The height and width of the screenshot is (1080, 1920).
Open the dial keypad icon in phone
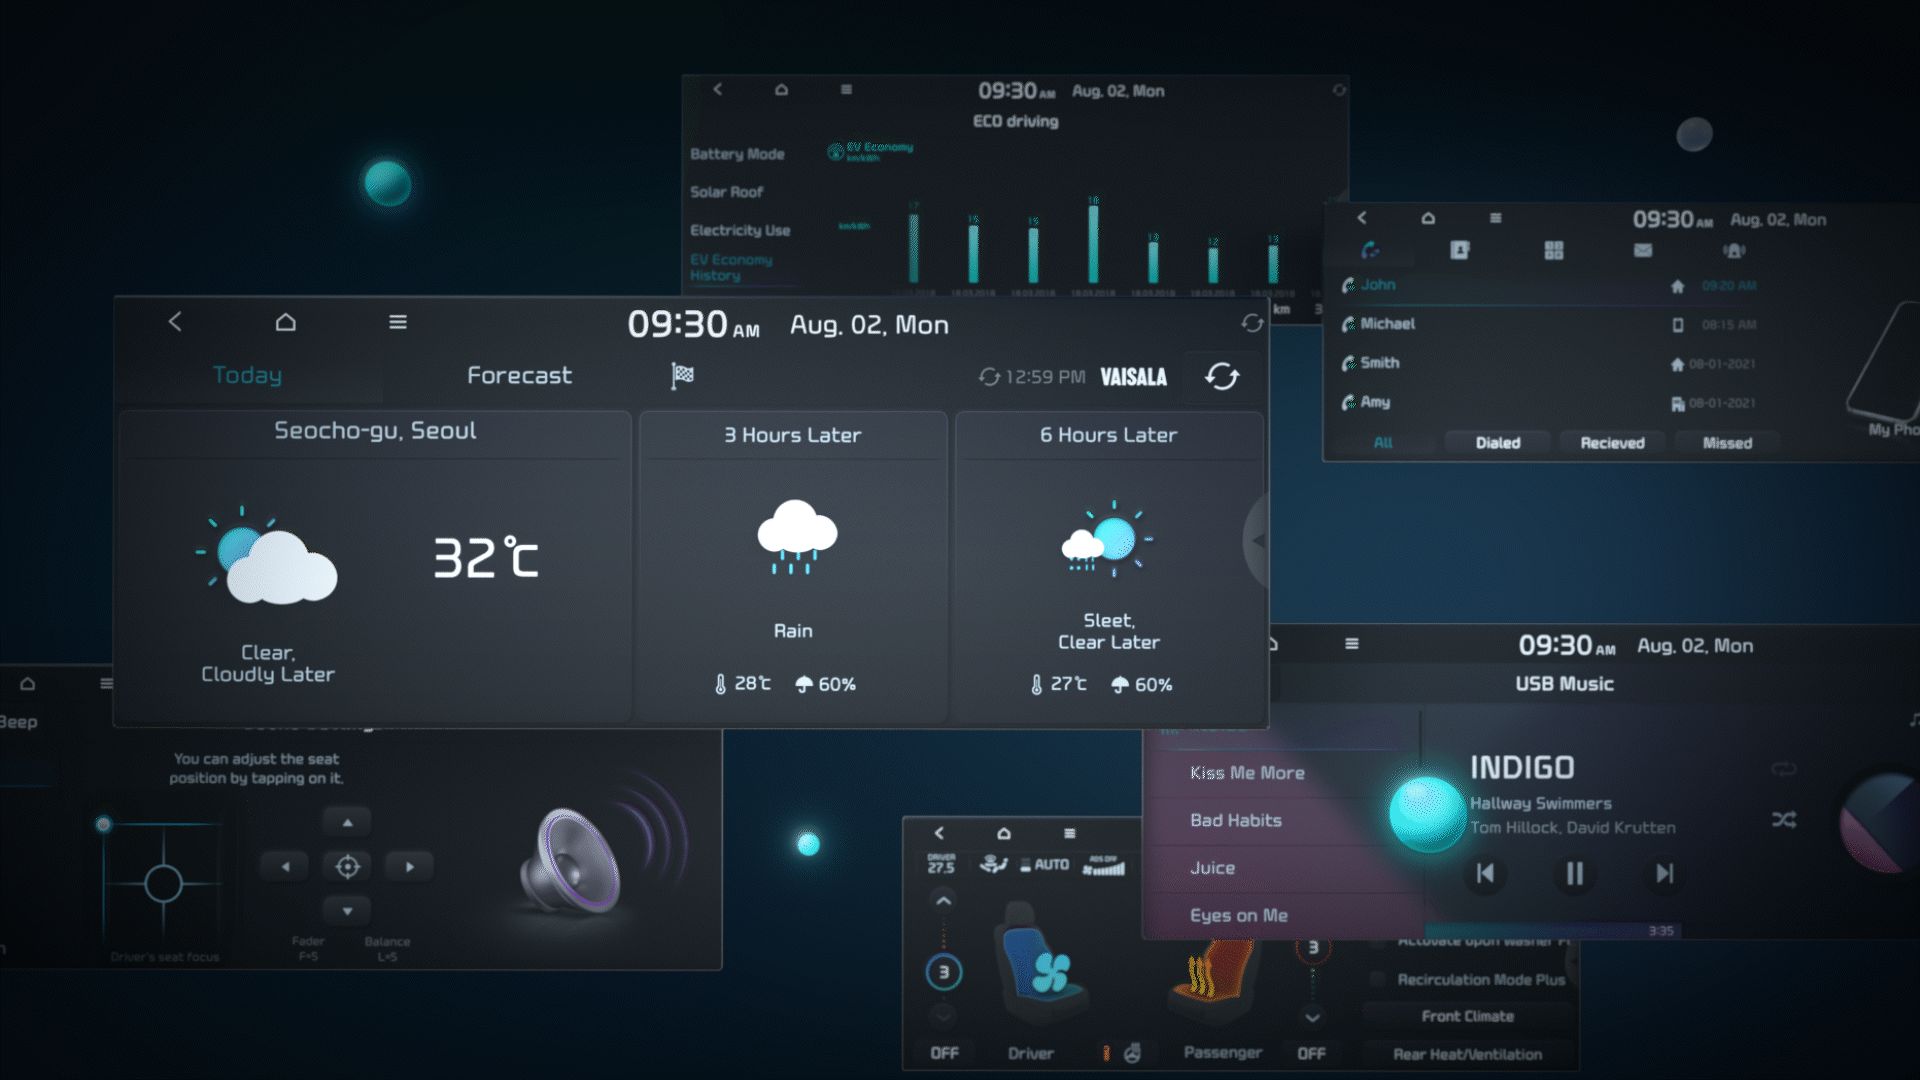click(x=1553, y=250)
